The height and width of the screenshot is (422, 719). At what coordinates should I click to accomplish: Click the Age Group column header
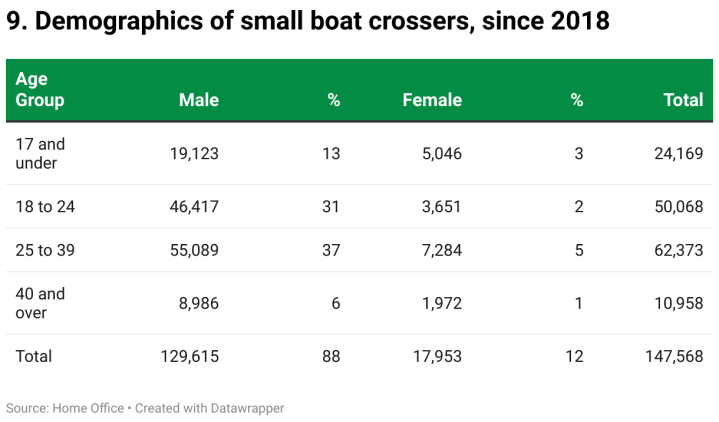(40, 90)
